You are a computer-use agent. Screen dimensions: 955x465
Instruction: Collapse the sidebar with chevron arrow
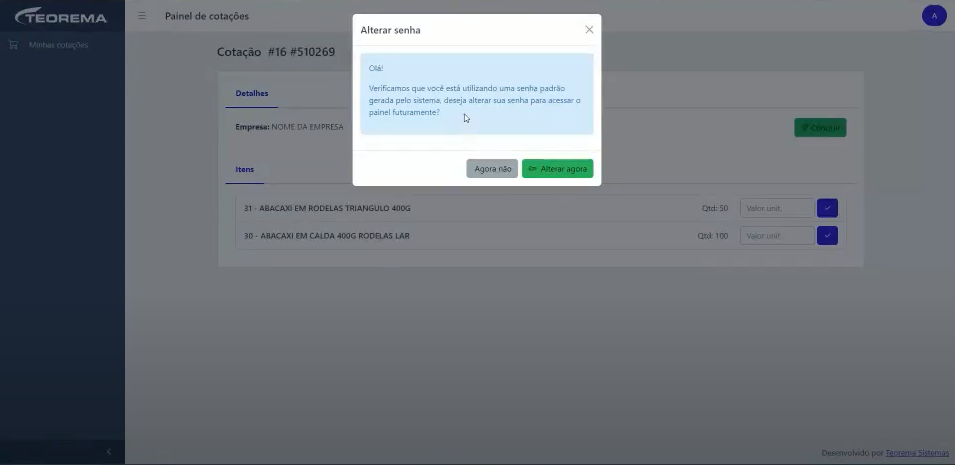coord(109,452)
